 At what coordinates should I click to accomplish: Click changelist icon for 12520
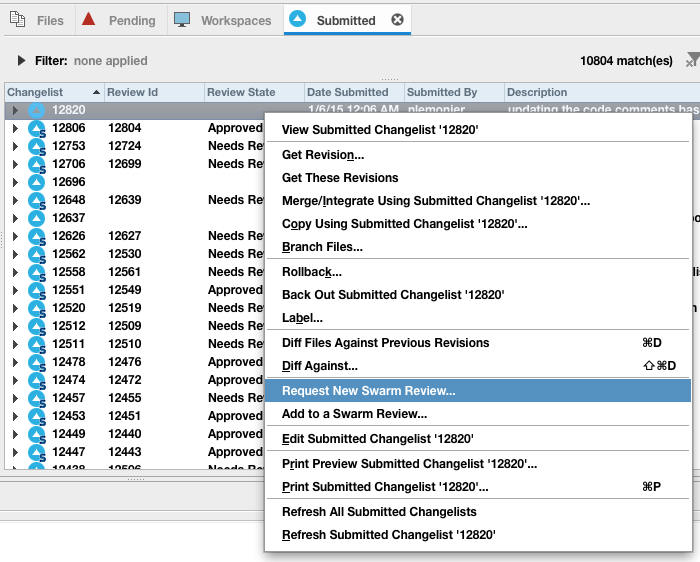tap(37, 308)
